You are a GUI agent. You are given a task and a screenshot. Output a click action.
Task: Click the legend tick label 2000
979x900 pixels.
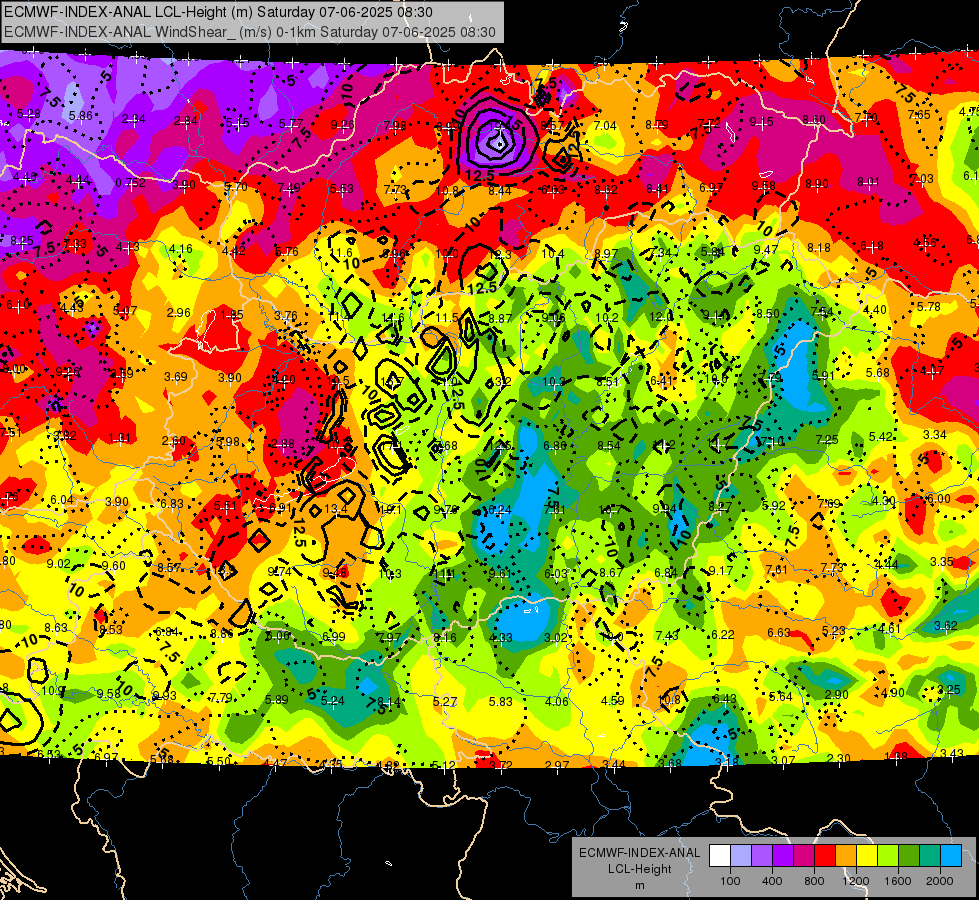point(940,881)
